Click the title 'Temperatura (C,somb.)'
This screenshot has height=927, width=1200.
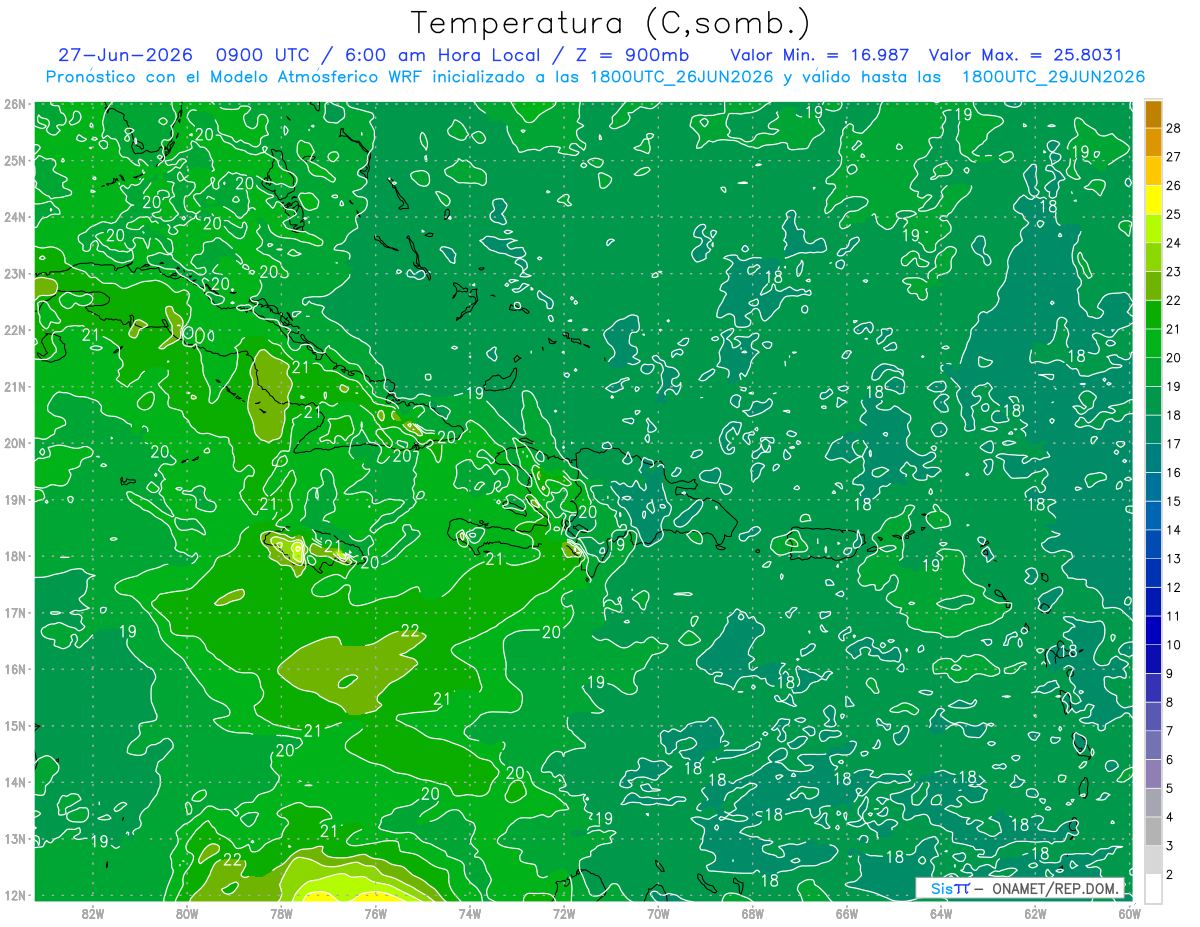tap(611, 23)
